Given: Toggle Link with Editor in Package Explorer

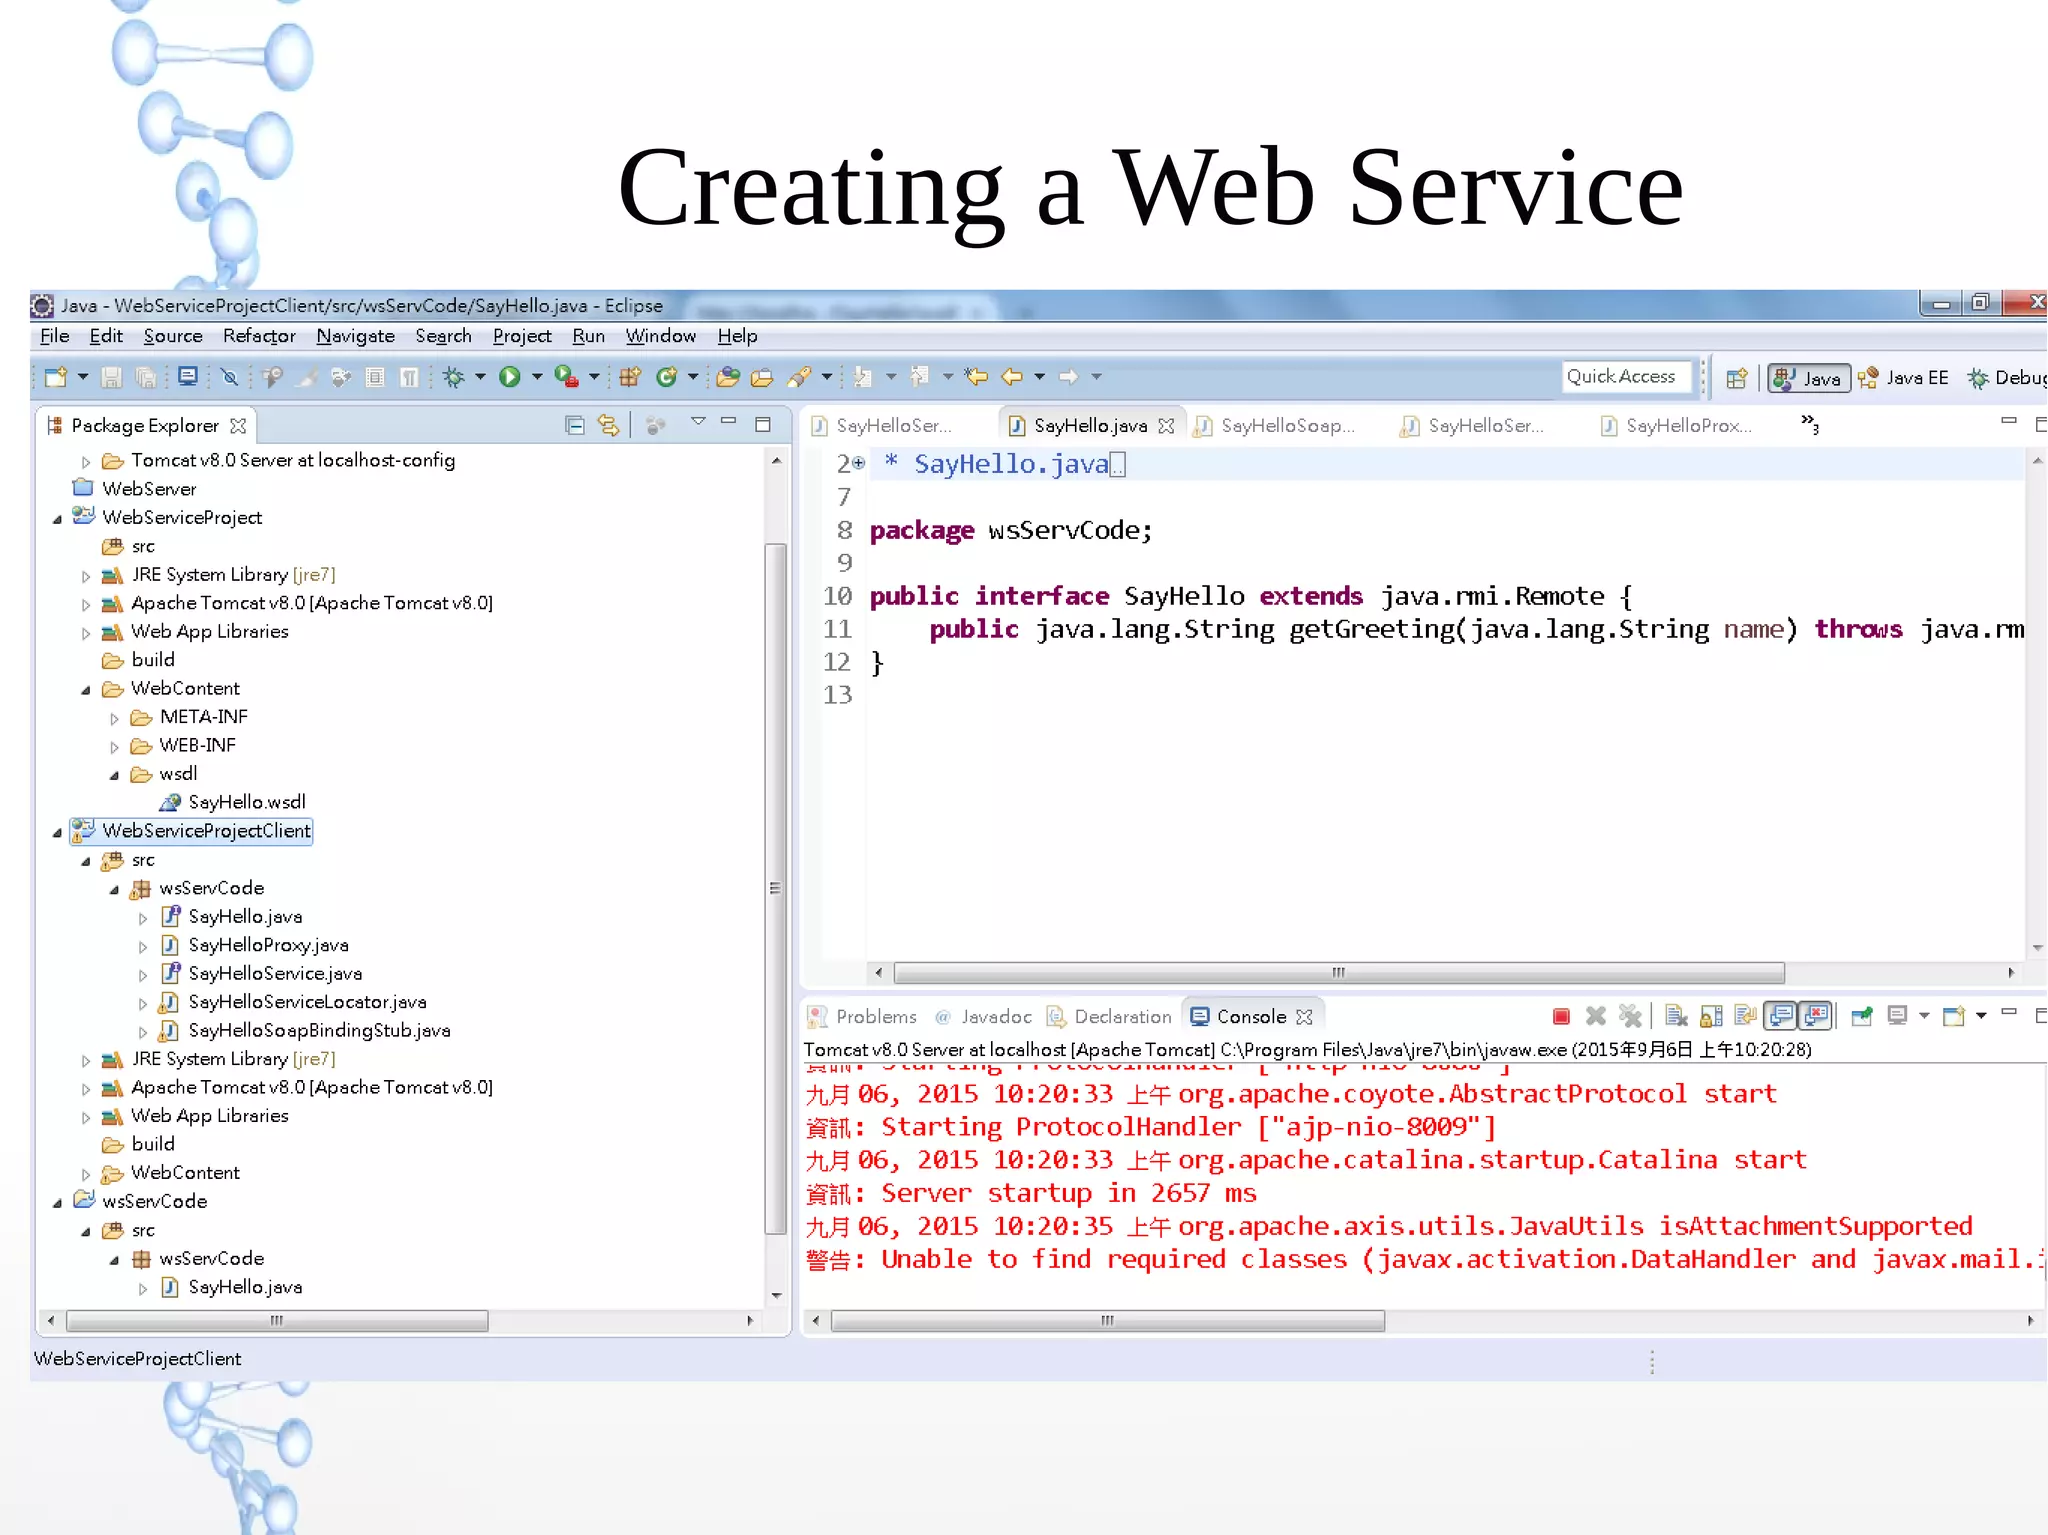Looking at the screenshot, I should pyautogui.click(x=608, y=426).
